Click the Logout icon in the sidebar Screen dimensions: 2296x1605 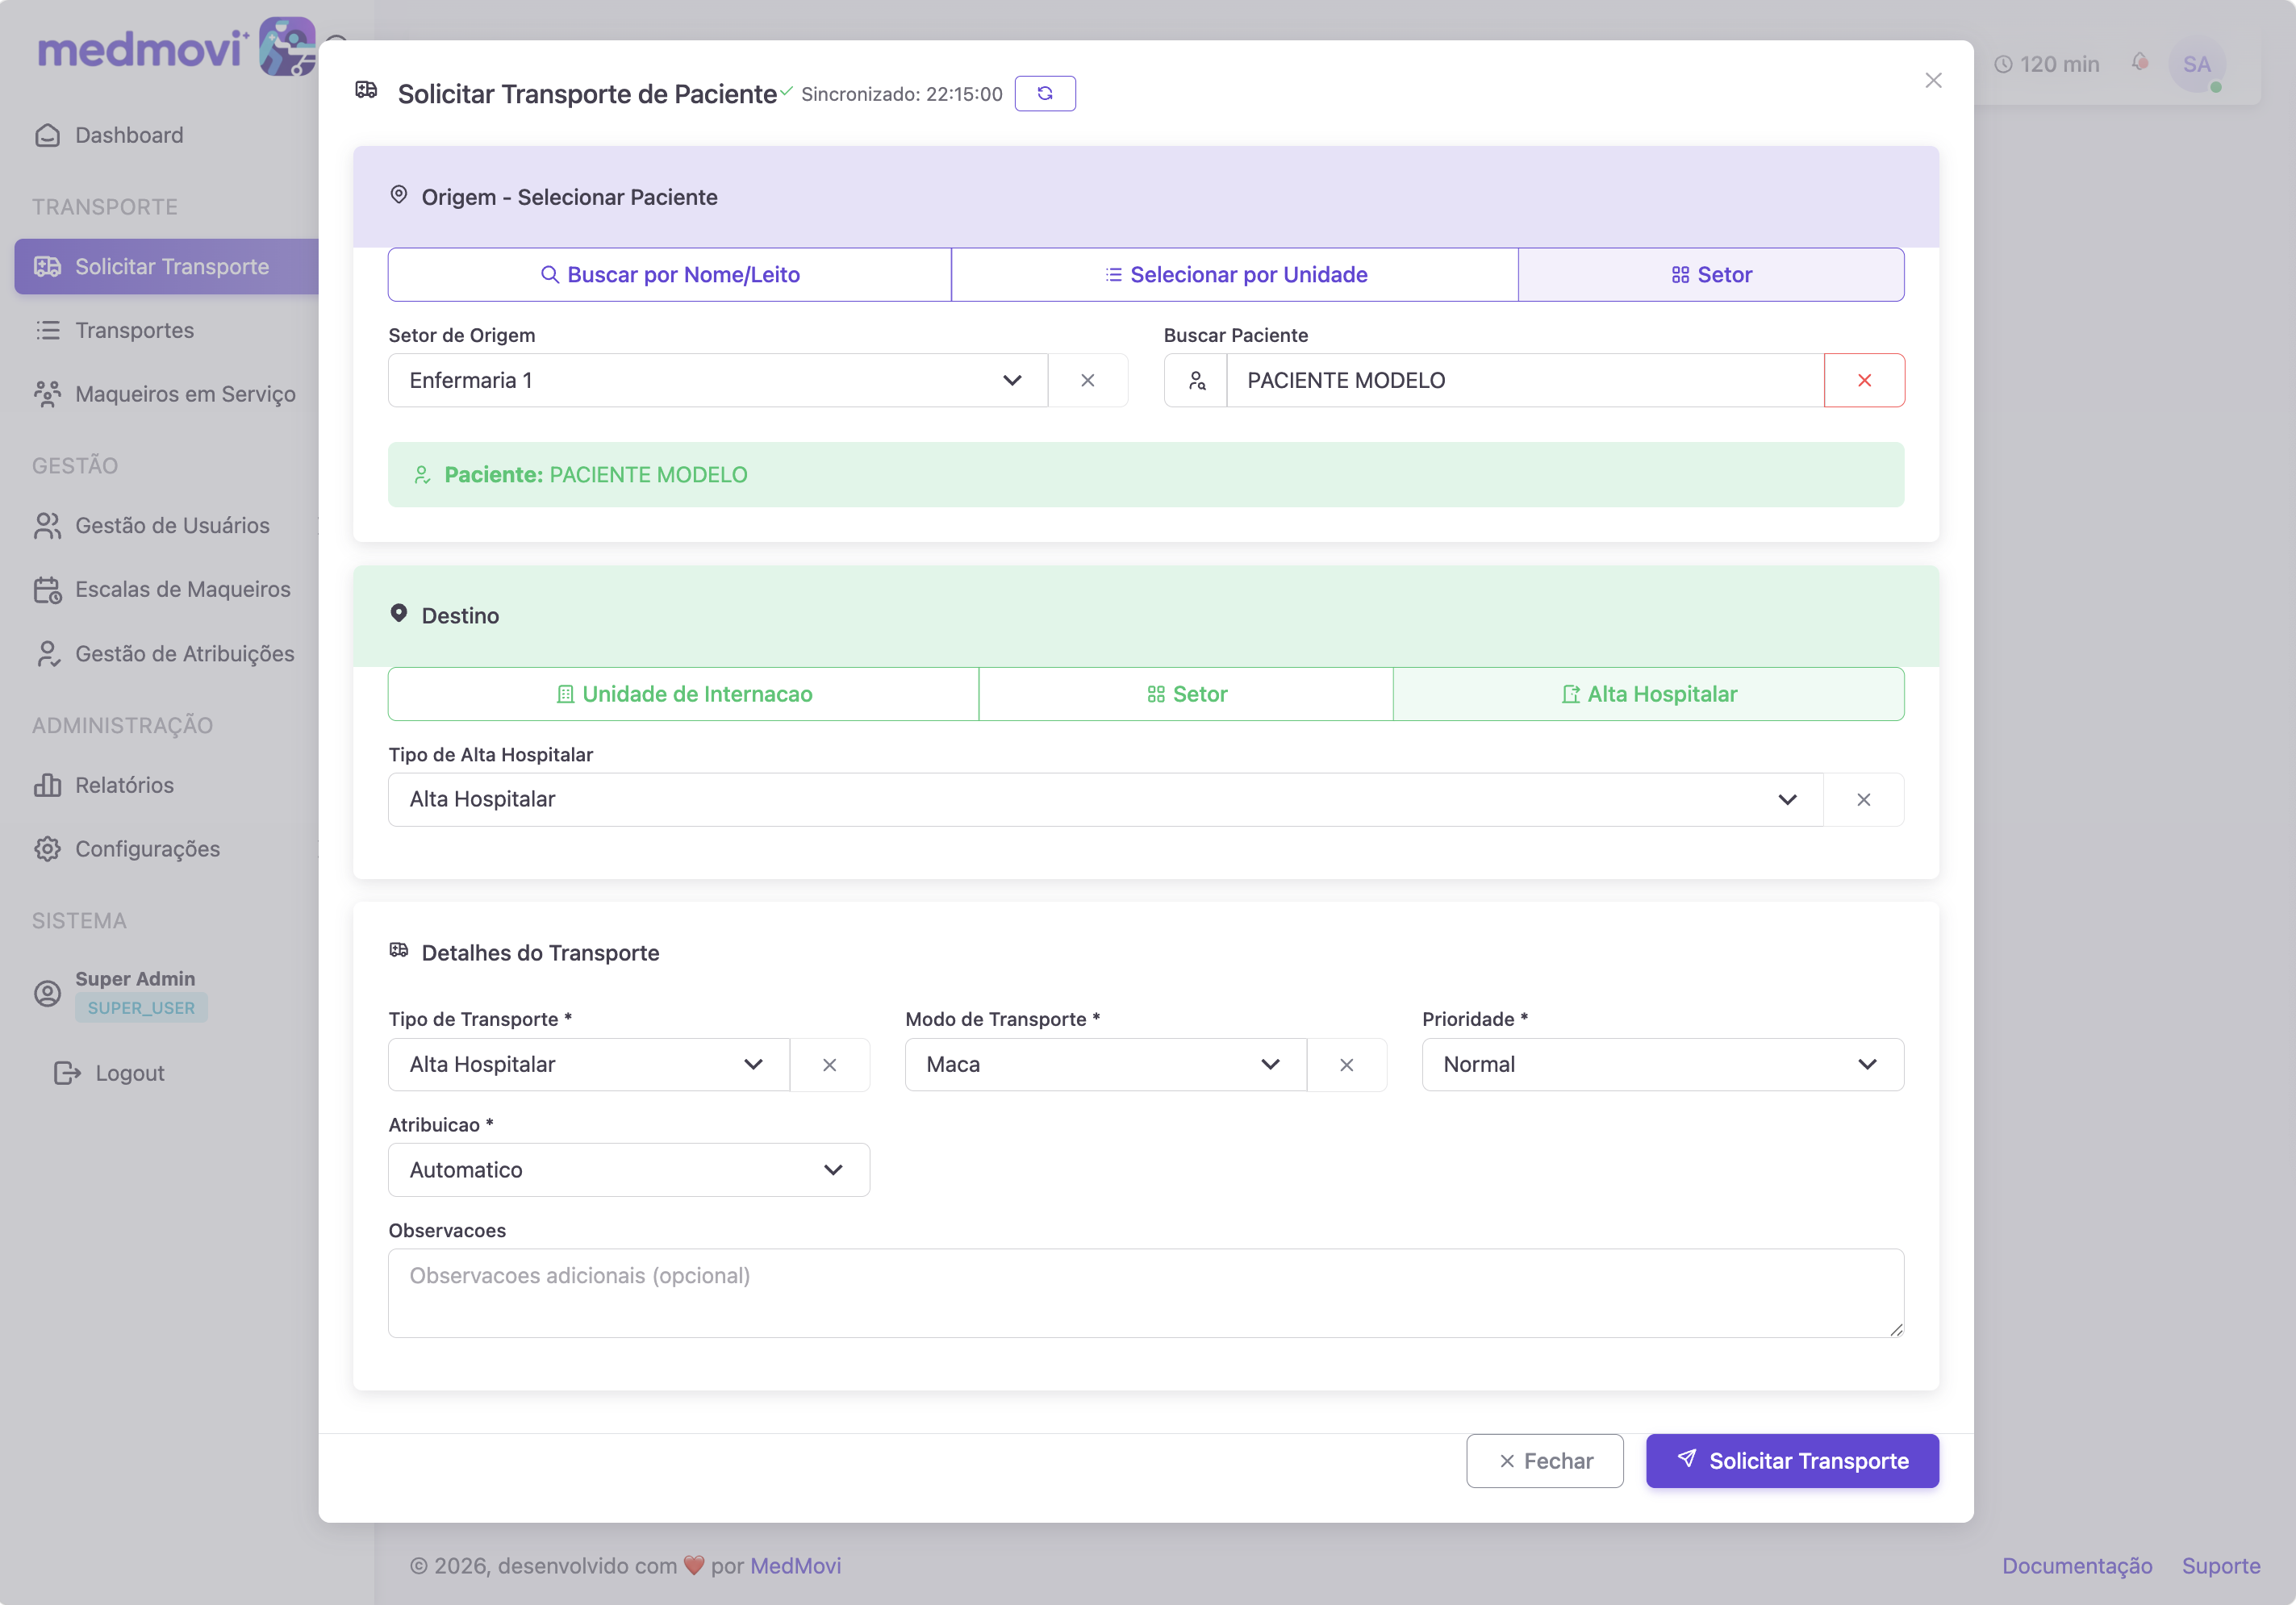point(66,1072)
